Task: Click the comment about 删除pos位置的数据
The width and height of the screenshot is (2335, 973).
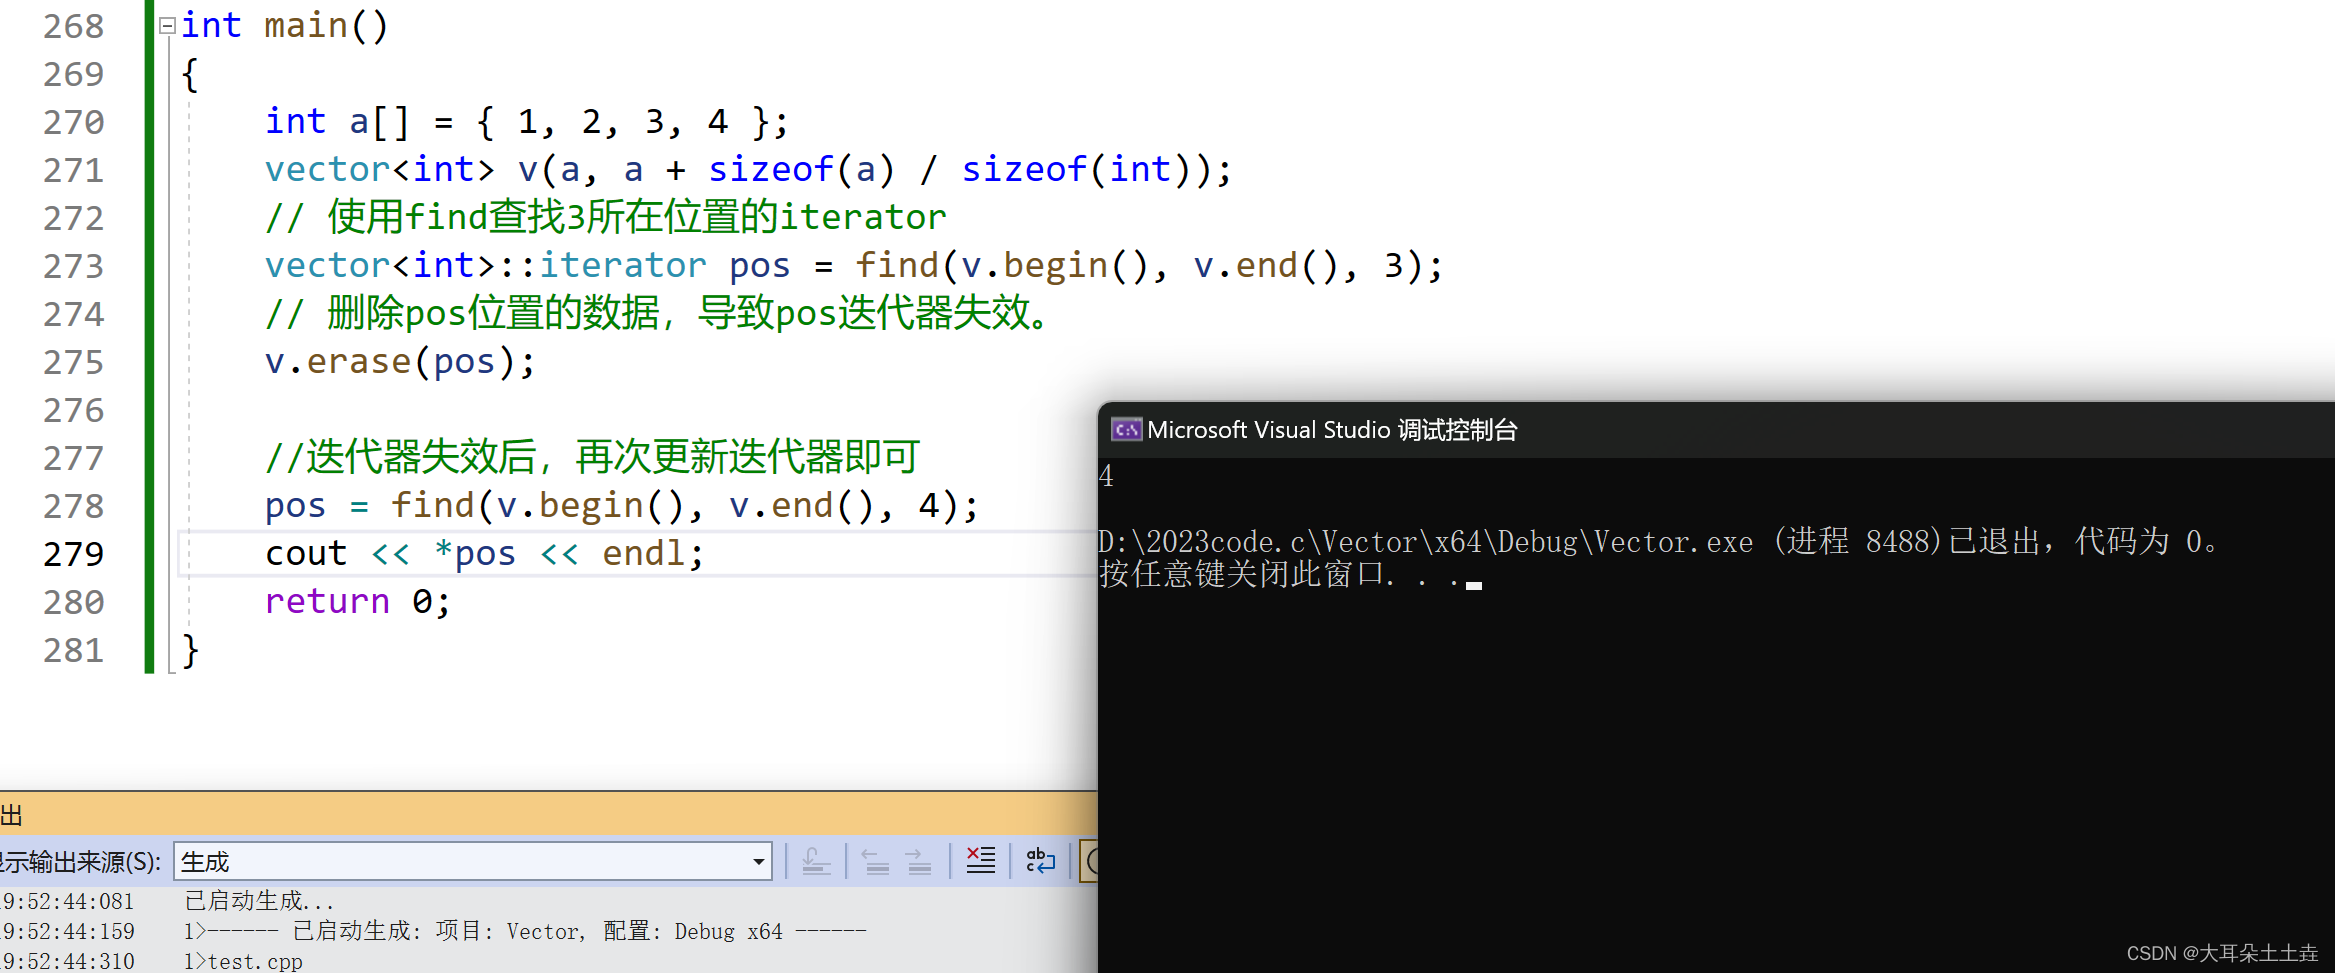Action: tap(657, 314)
